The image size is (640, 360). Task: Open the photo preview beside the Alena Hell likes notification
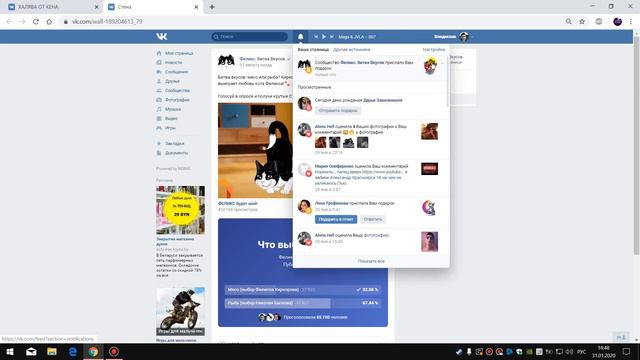pos(429,131)
